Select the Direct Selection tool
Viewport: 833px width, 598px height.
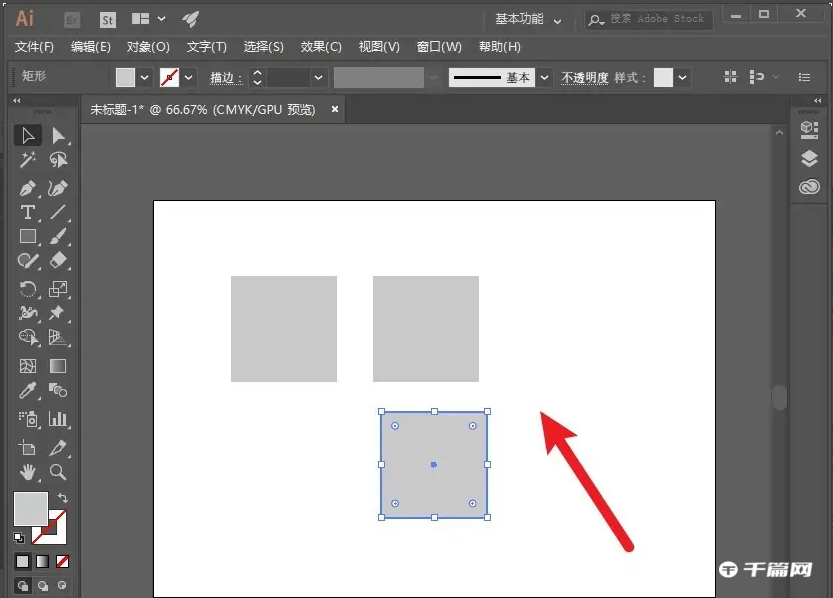[57, 135]
